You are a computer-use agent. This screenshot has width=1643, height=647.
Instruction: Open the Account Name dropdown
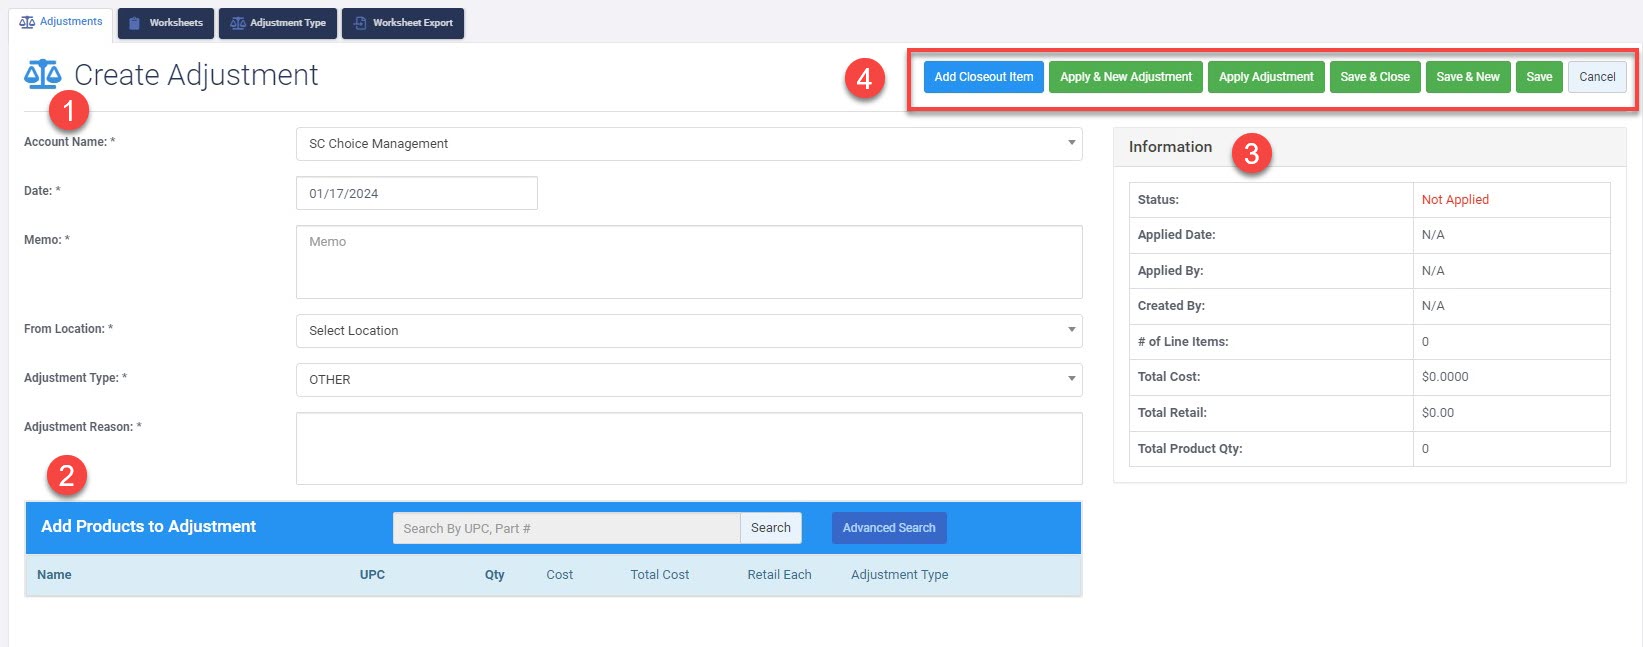(688, 144)
